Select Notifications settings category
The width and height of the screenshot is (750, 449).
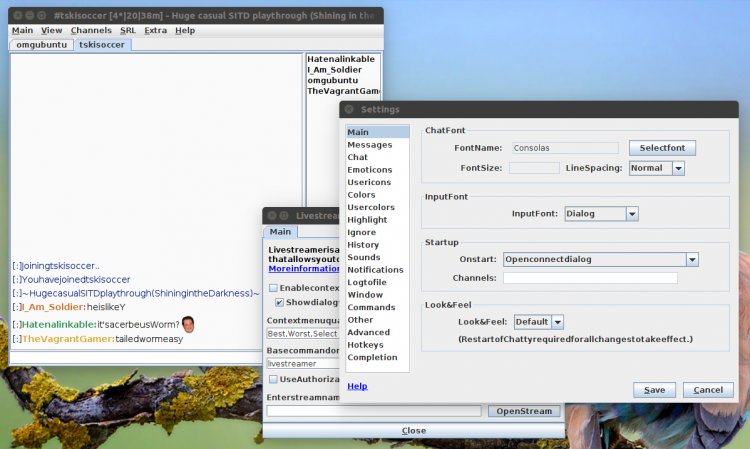(377, 270)
